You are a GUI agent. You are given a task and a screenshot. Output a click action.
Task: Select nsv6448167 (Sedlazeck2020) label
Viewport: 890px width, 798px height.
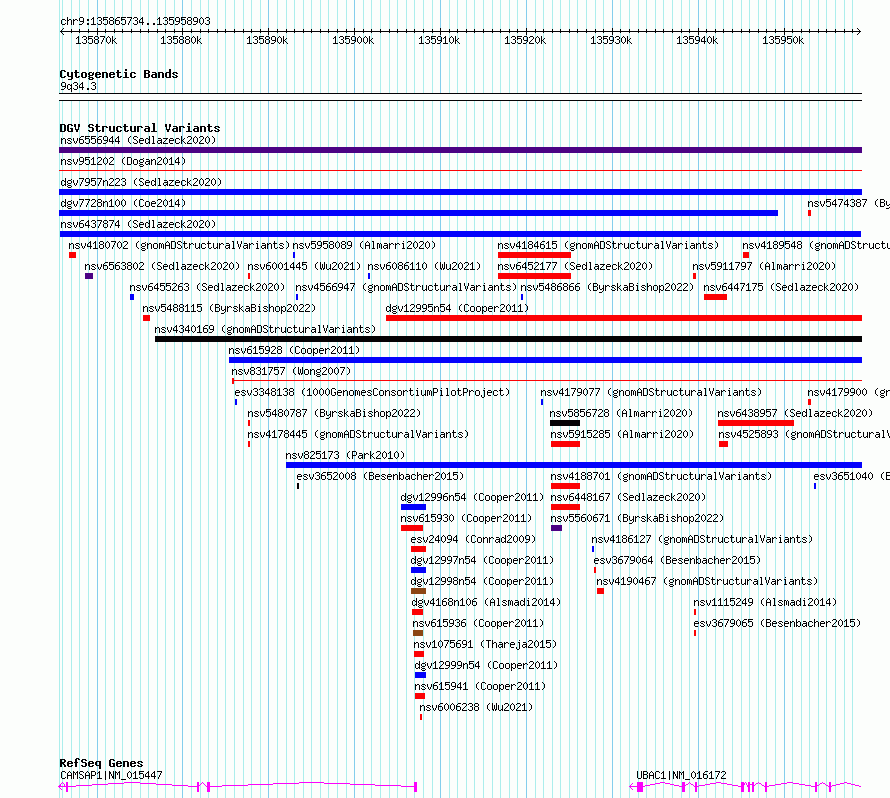tap(628, 497)
